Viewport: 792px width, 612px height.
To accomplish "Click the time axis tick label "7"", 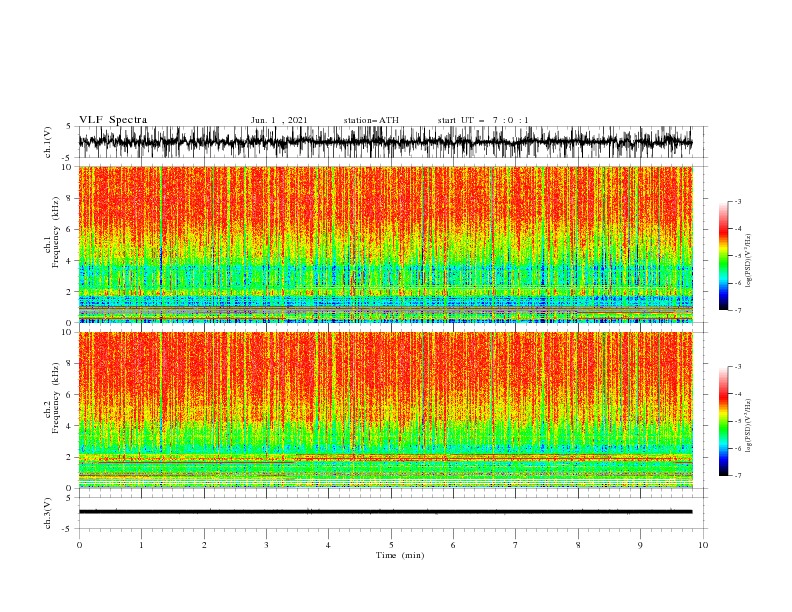I will 516,545.
